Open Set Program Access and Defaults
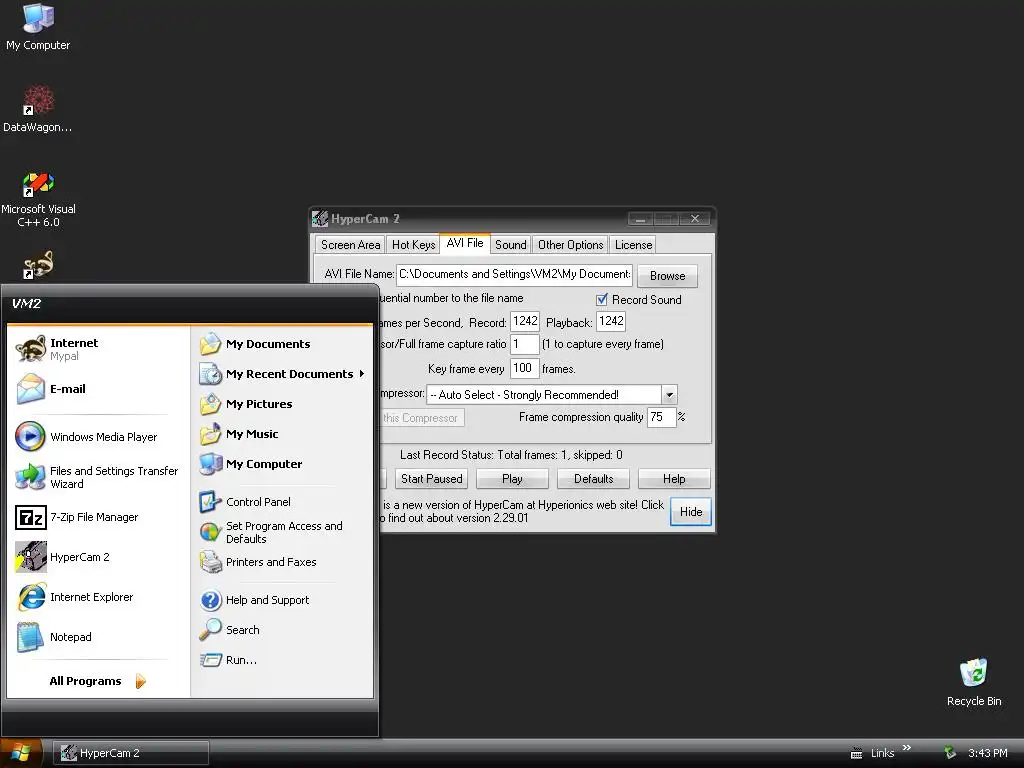The image size is (1024, 768). point(281,532)
